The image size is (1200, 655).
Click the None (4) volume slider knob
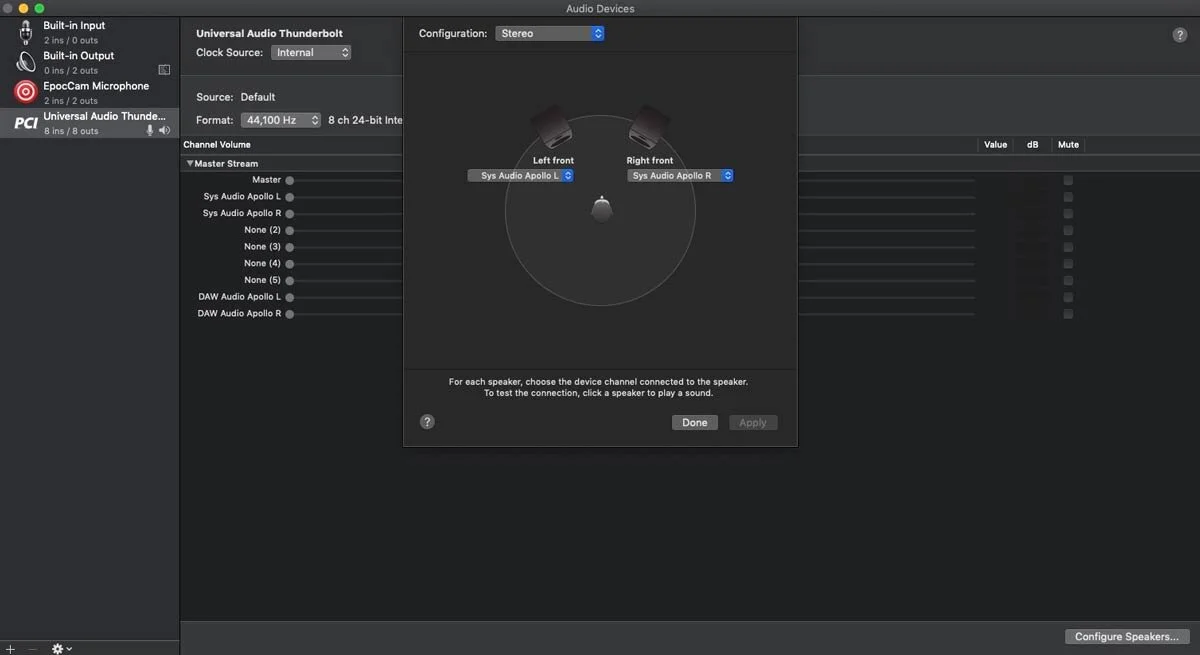(x=290, y=264)
